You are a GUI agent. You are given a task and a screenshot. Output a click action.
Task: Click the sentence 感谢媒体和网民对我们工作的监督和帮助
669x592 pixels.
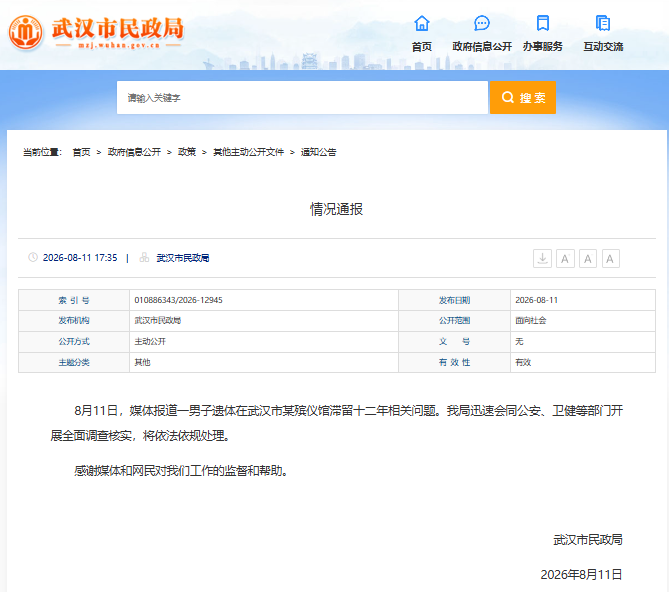click(x=181, y=471)
